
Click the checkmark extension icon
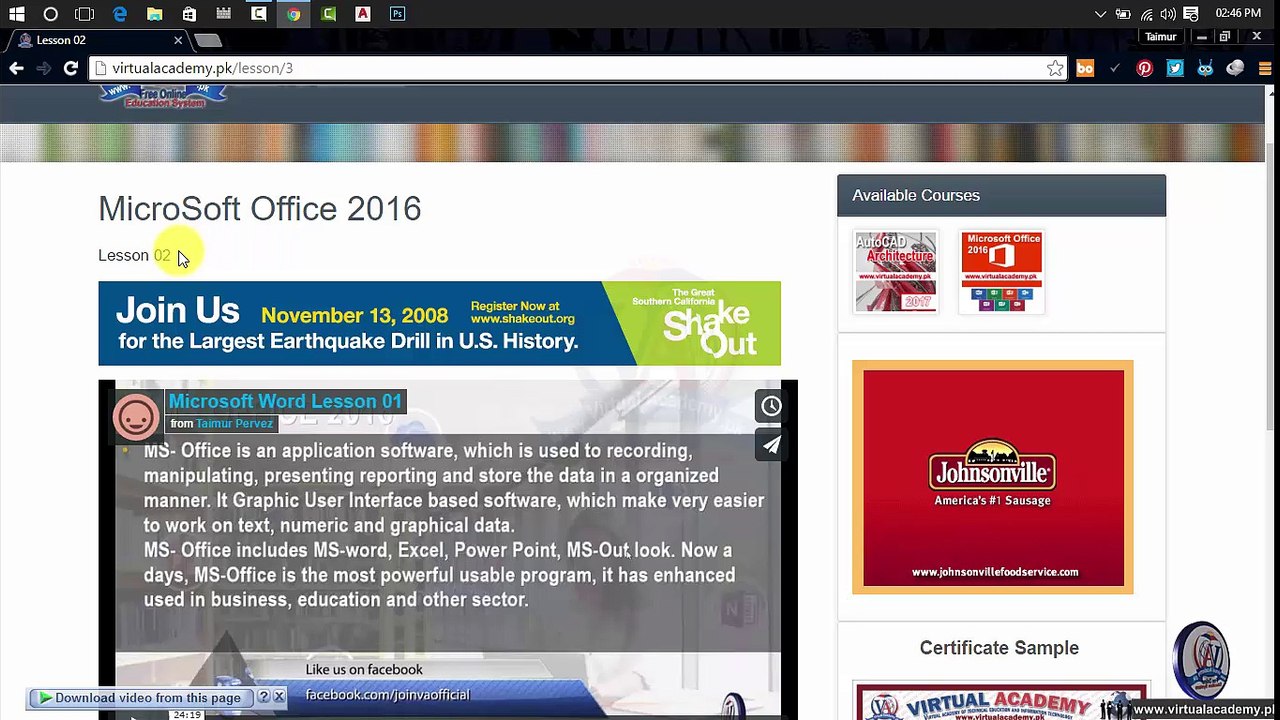(1115, 68)
